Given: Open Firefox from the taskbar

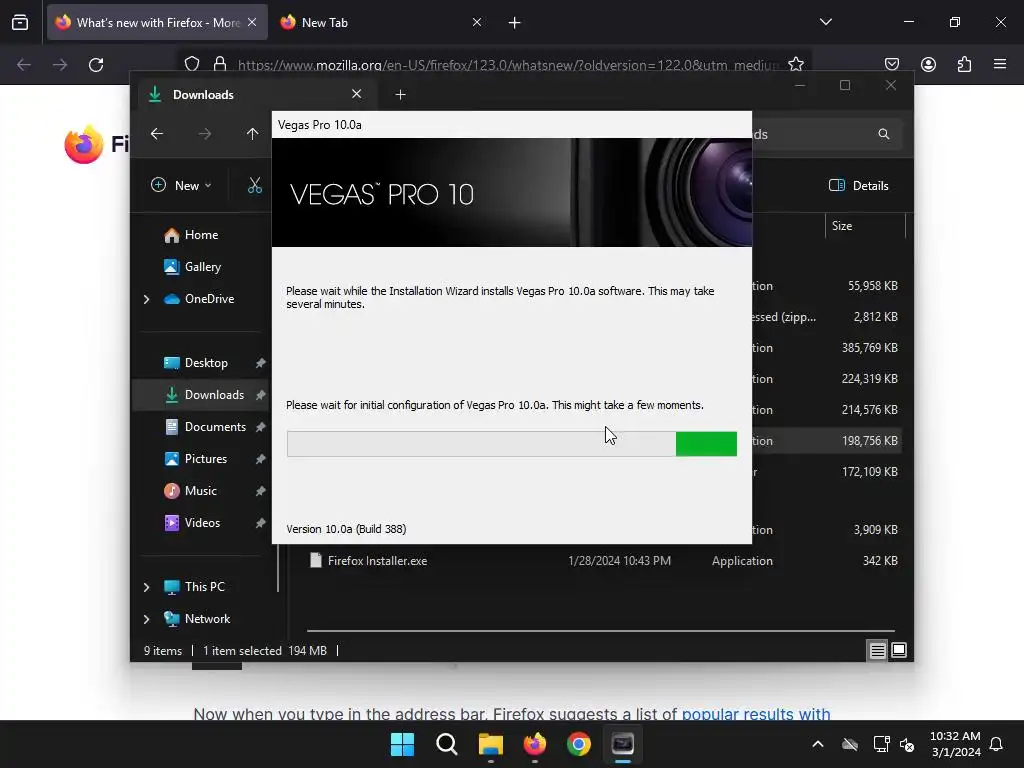Looking at the screenshot, I should tap(535, 744).
